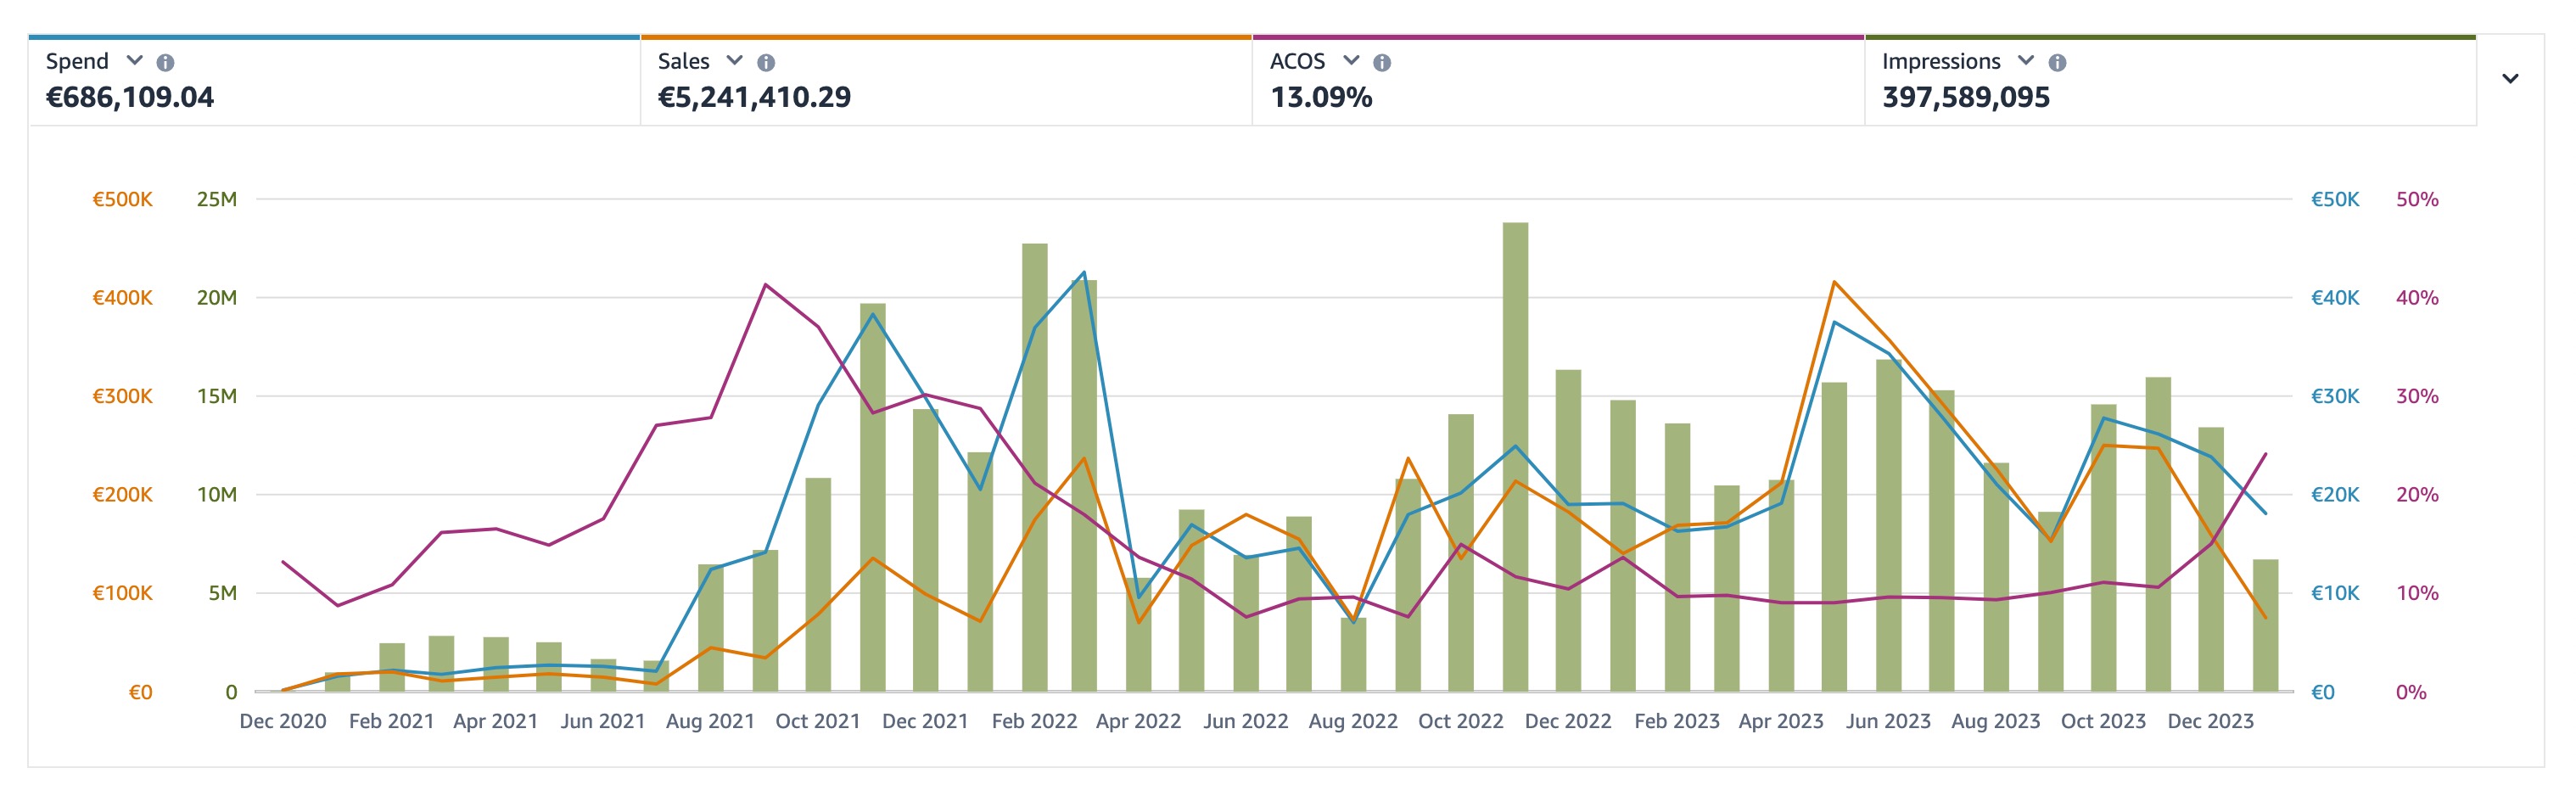Select the ACOS value 13.09%
The width and height of the screenshot is (2576, 796).
pos(1321,97)
